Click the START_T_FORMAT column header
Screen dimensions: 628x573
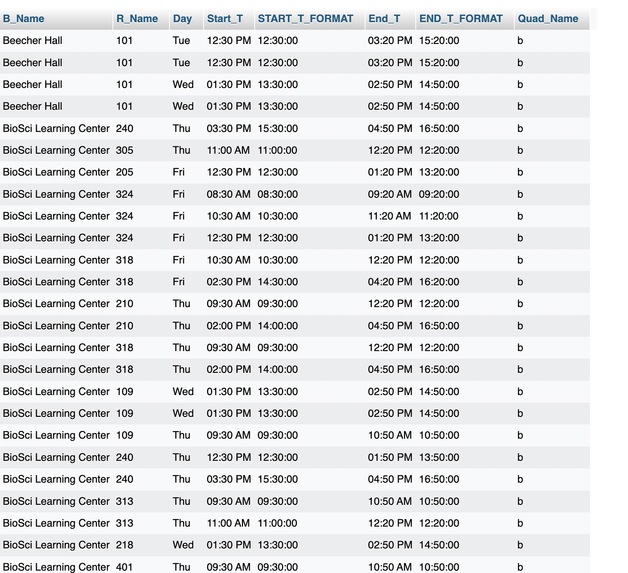click(x=306, y=19)
